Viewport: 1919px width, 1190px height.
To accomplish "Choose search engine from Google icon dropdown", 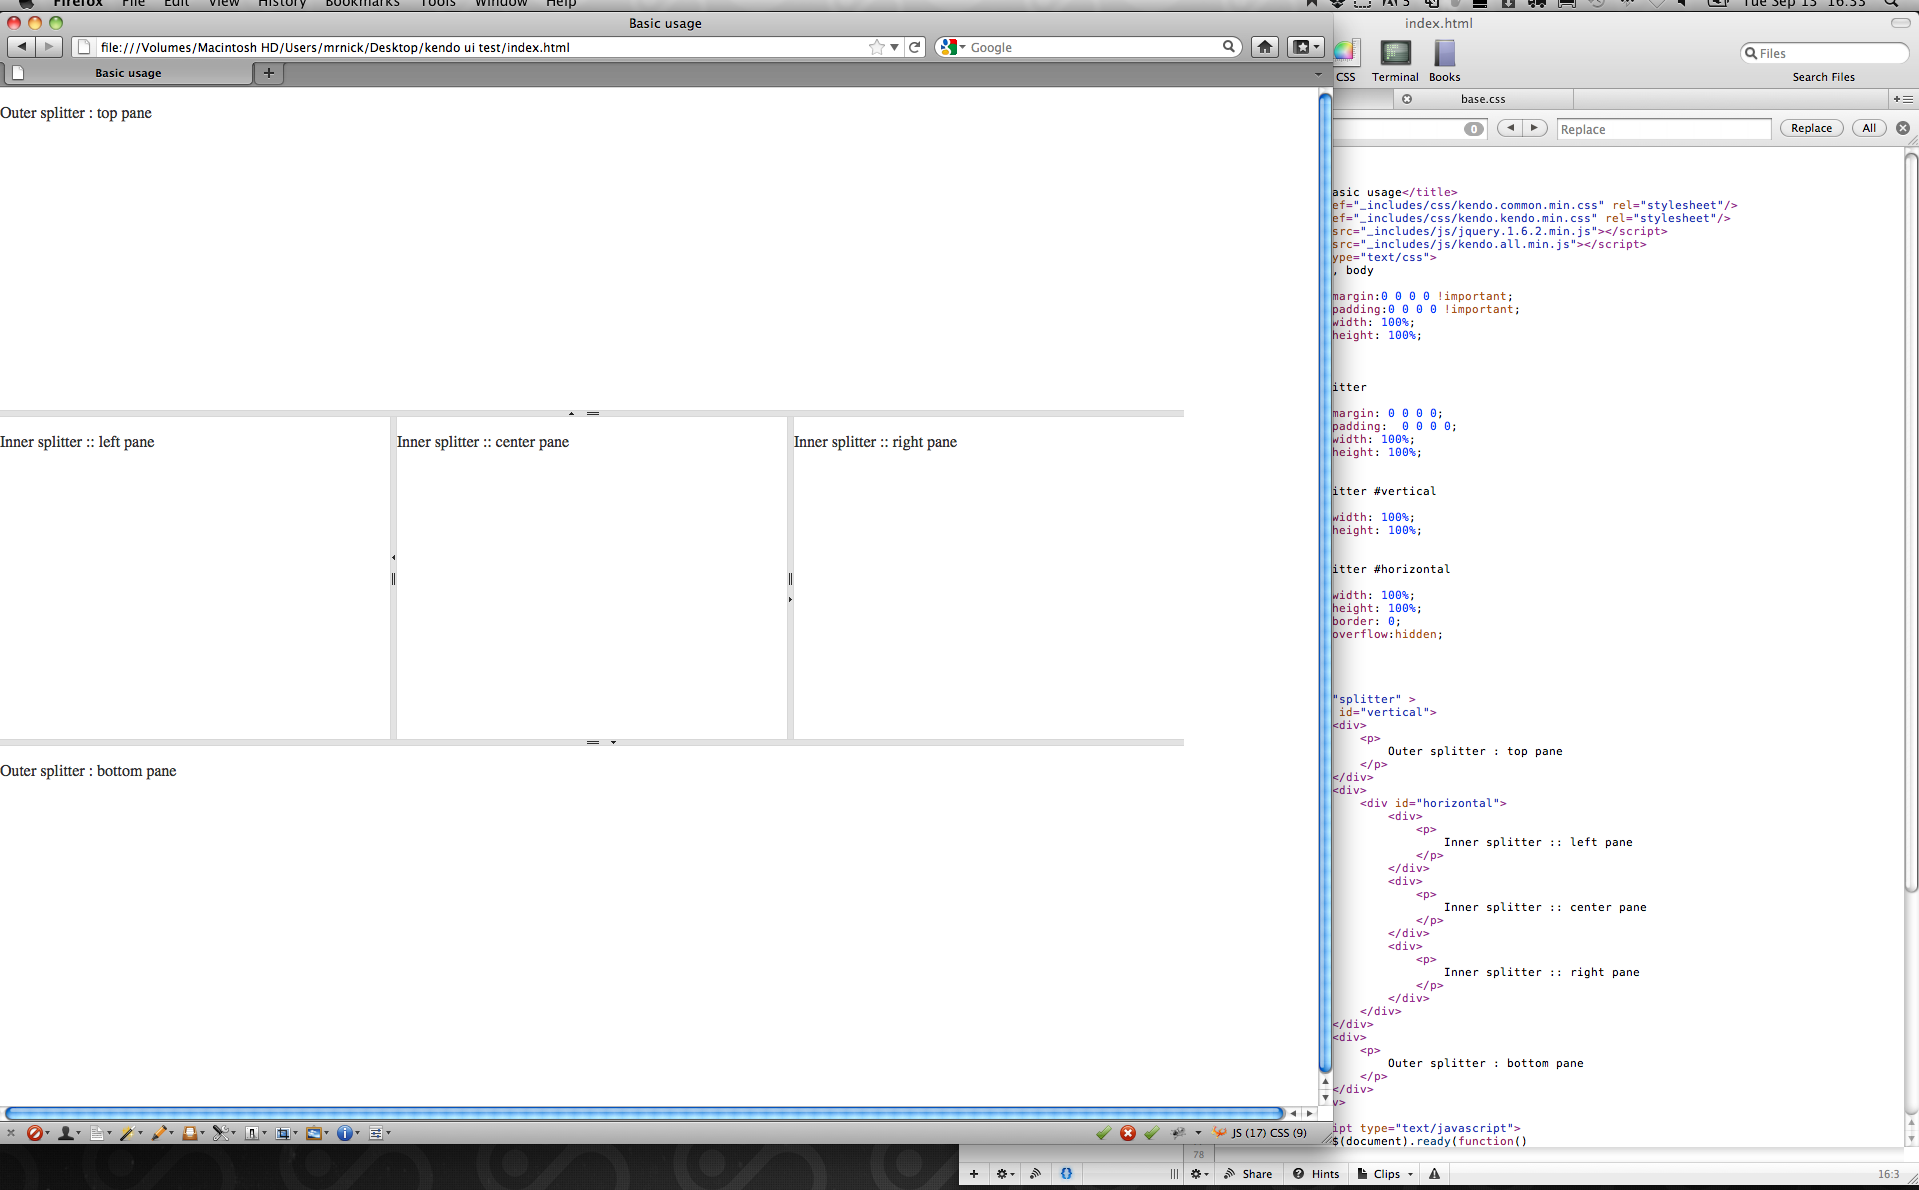I will (x=953, y=47).
